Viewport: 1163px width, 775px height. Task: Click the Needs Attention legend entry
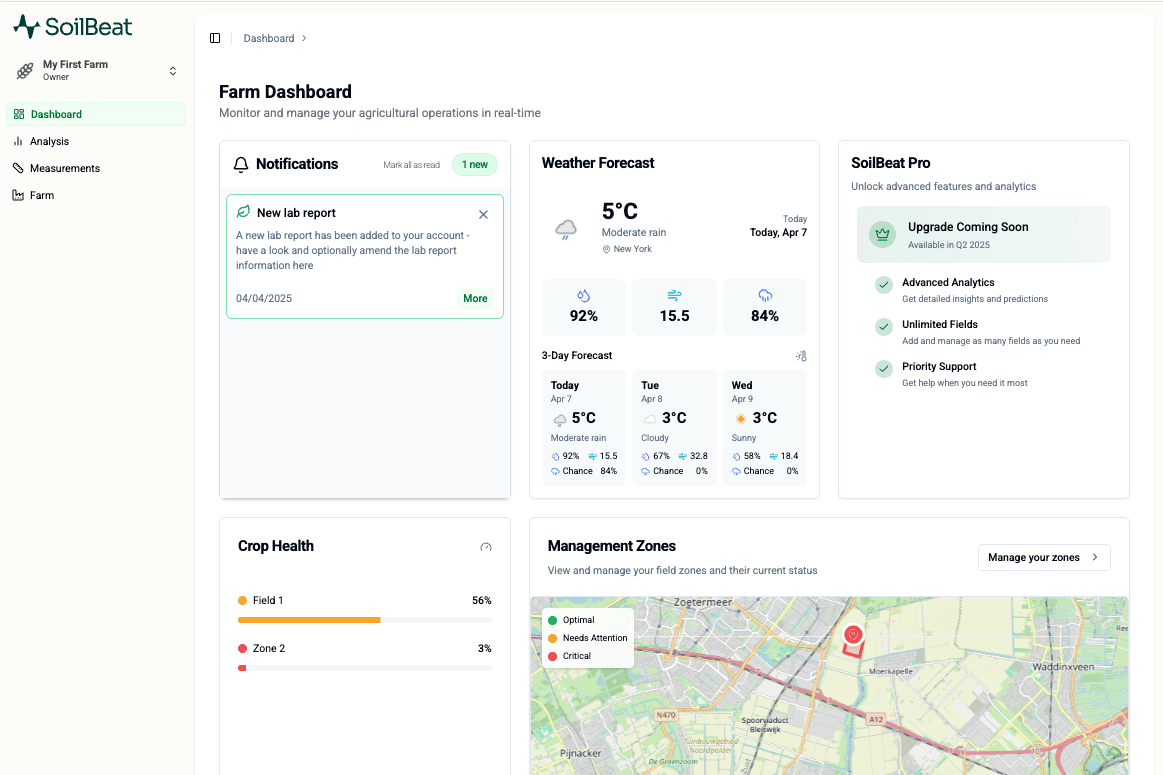coord(587,638)
